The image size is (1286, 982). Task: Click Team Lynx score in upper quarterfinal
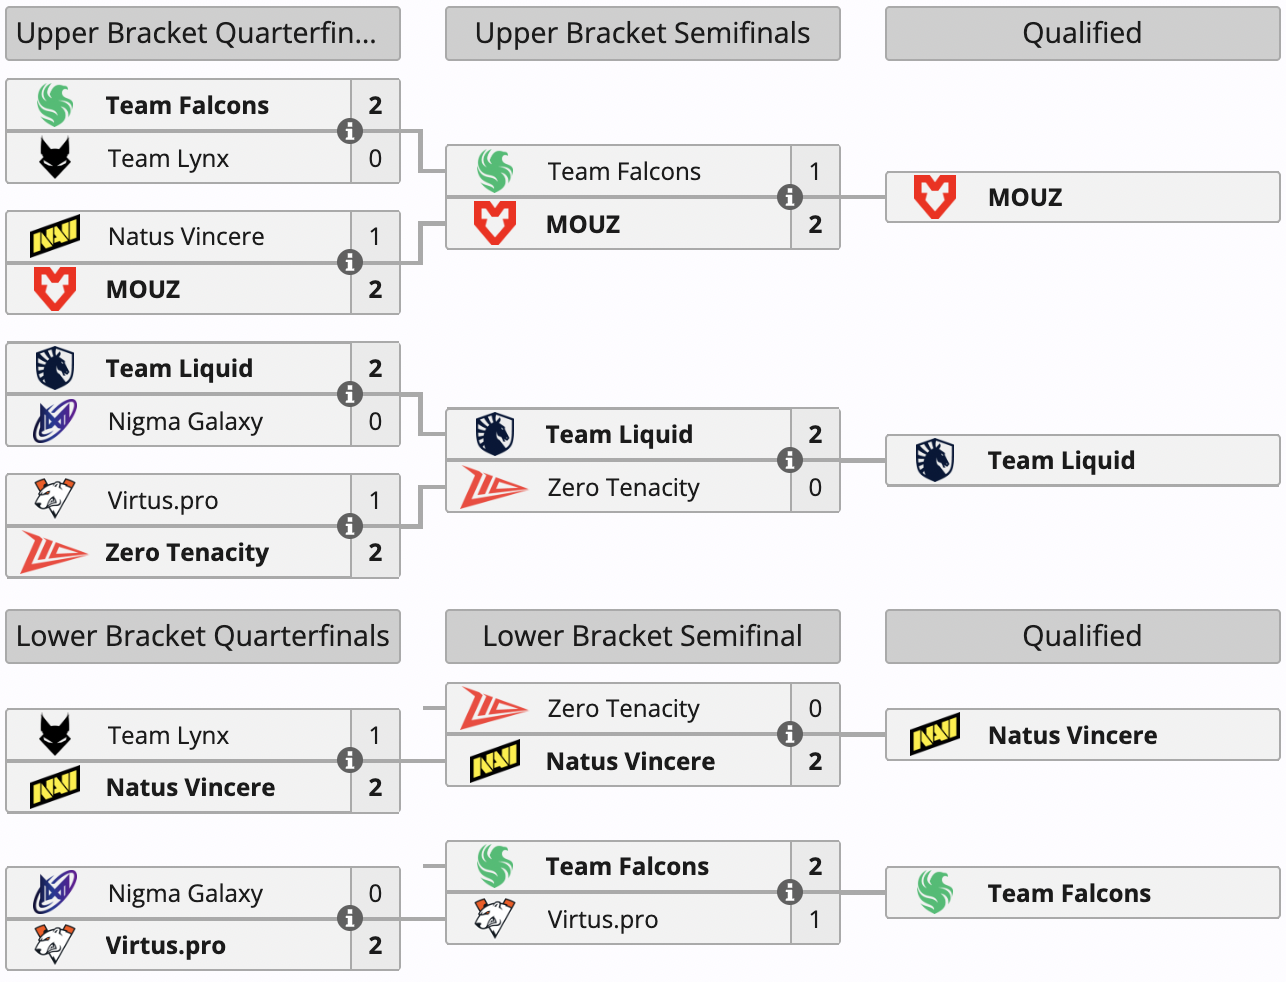tap(375, 158)
